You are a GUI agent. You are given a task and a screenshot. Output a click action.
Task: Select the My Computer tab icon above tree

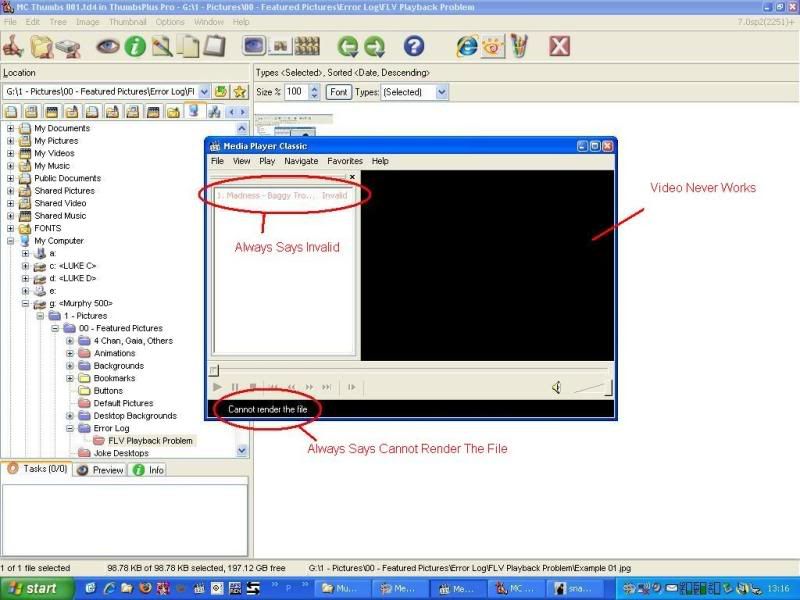[x=193, y=111]
